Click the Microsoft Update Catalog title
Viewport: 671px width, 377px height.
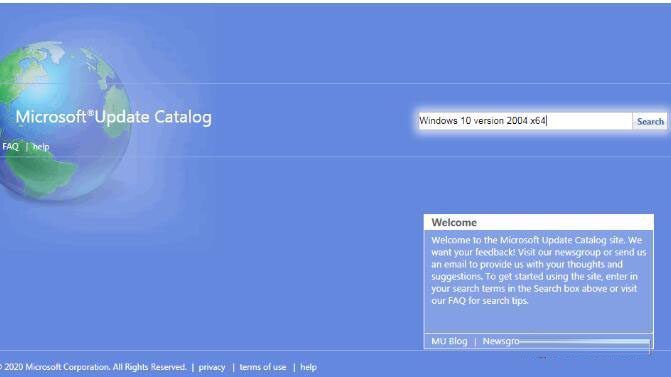(x=114, y=117)
